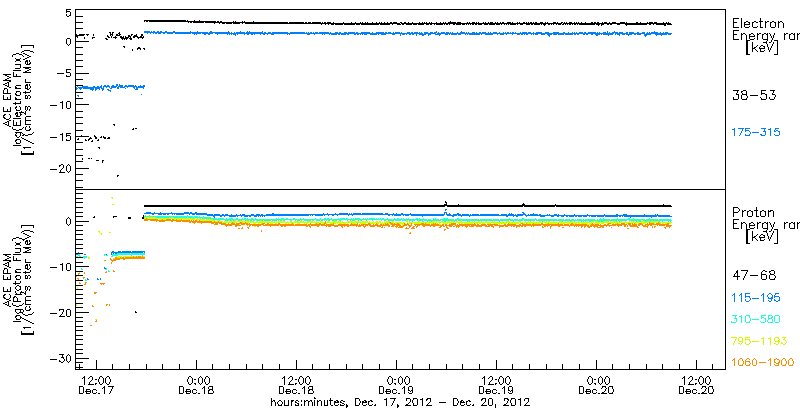Click the 12:00 Dec.17 time axis label
This screenshot has height=410, width=800.
(96, 386)
